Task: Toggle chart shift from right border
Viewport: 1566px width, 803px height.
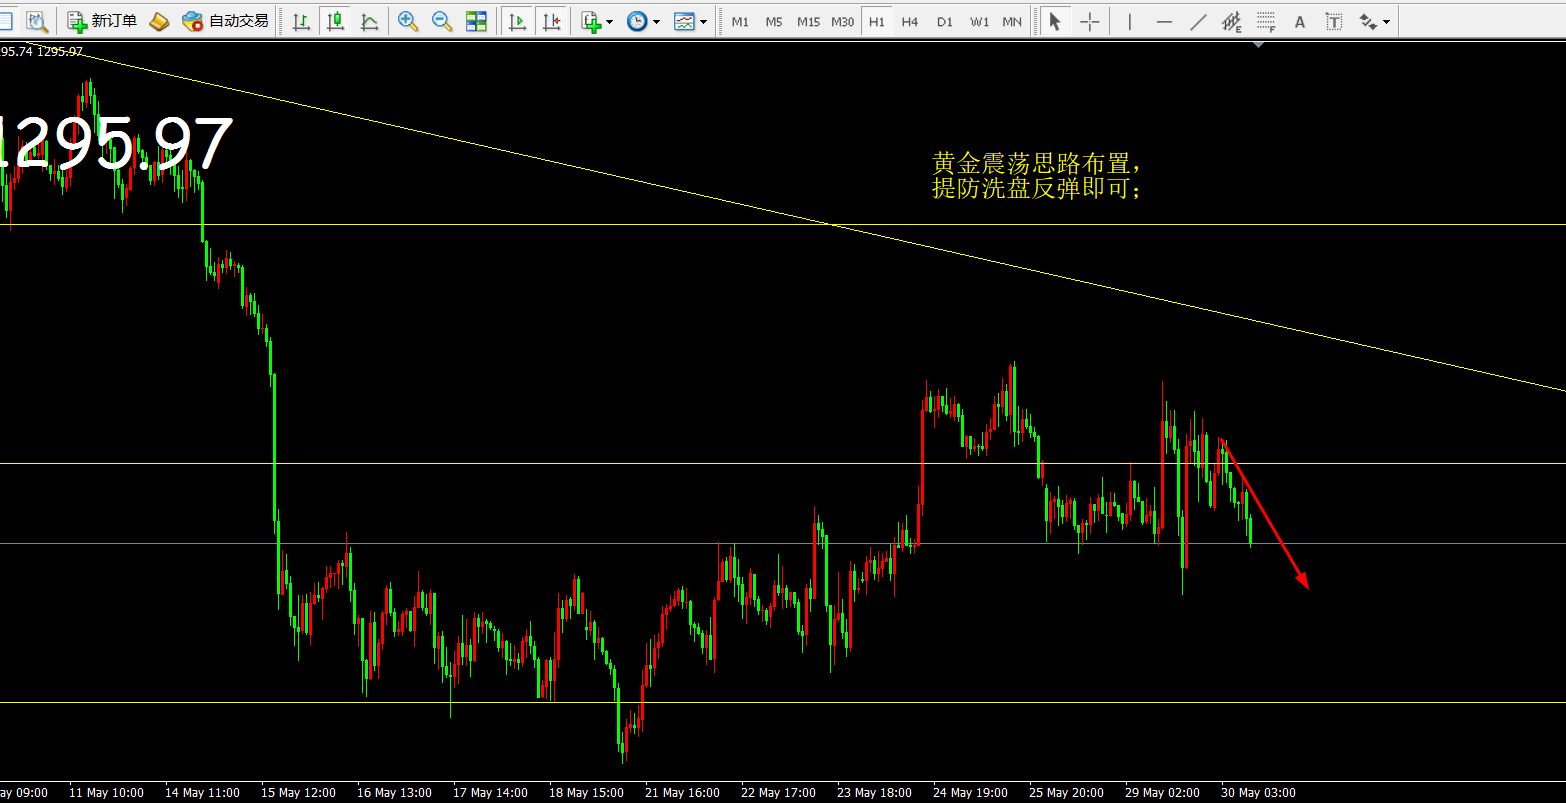Action: 551,20
